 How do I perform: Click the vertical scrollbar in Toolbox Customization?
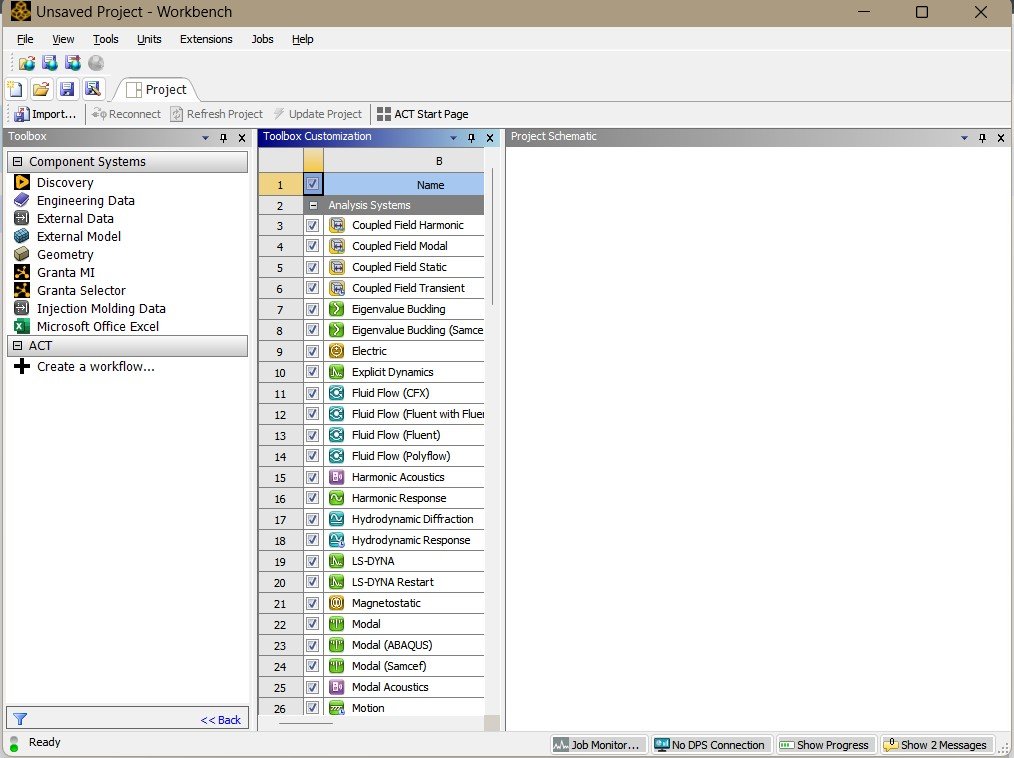click(x=492, y=237)
